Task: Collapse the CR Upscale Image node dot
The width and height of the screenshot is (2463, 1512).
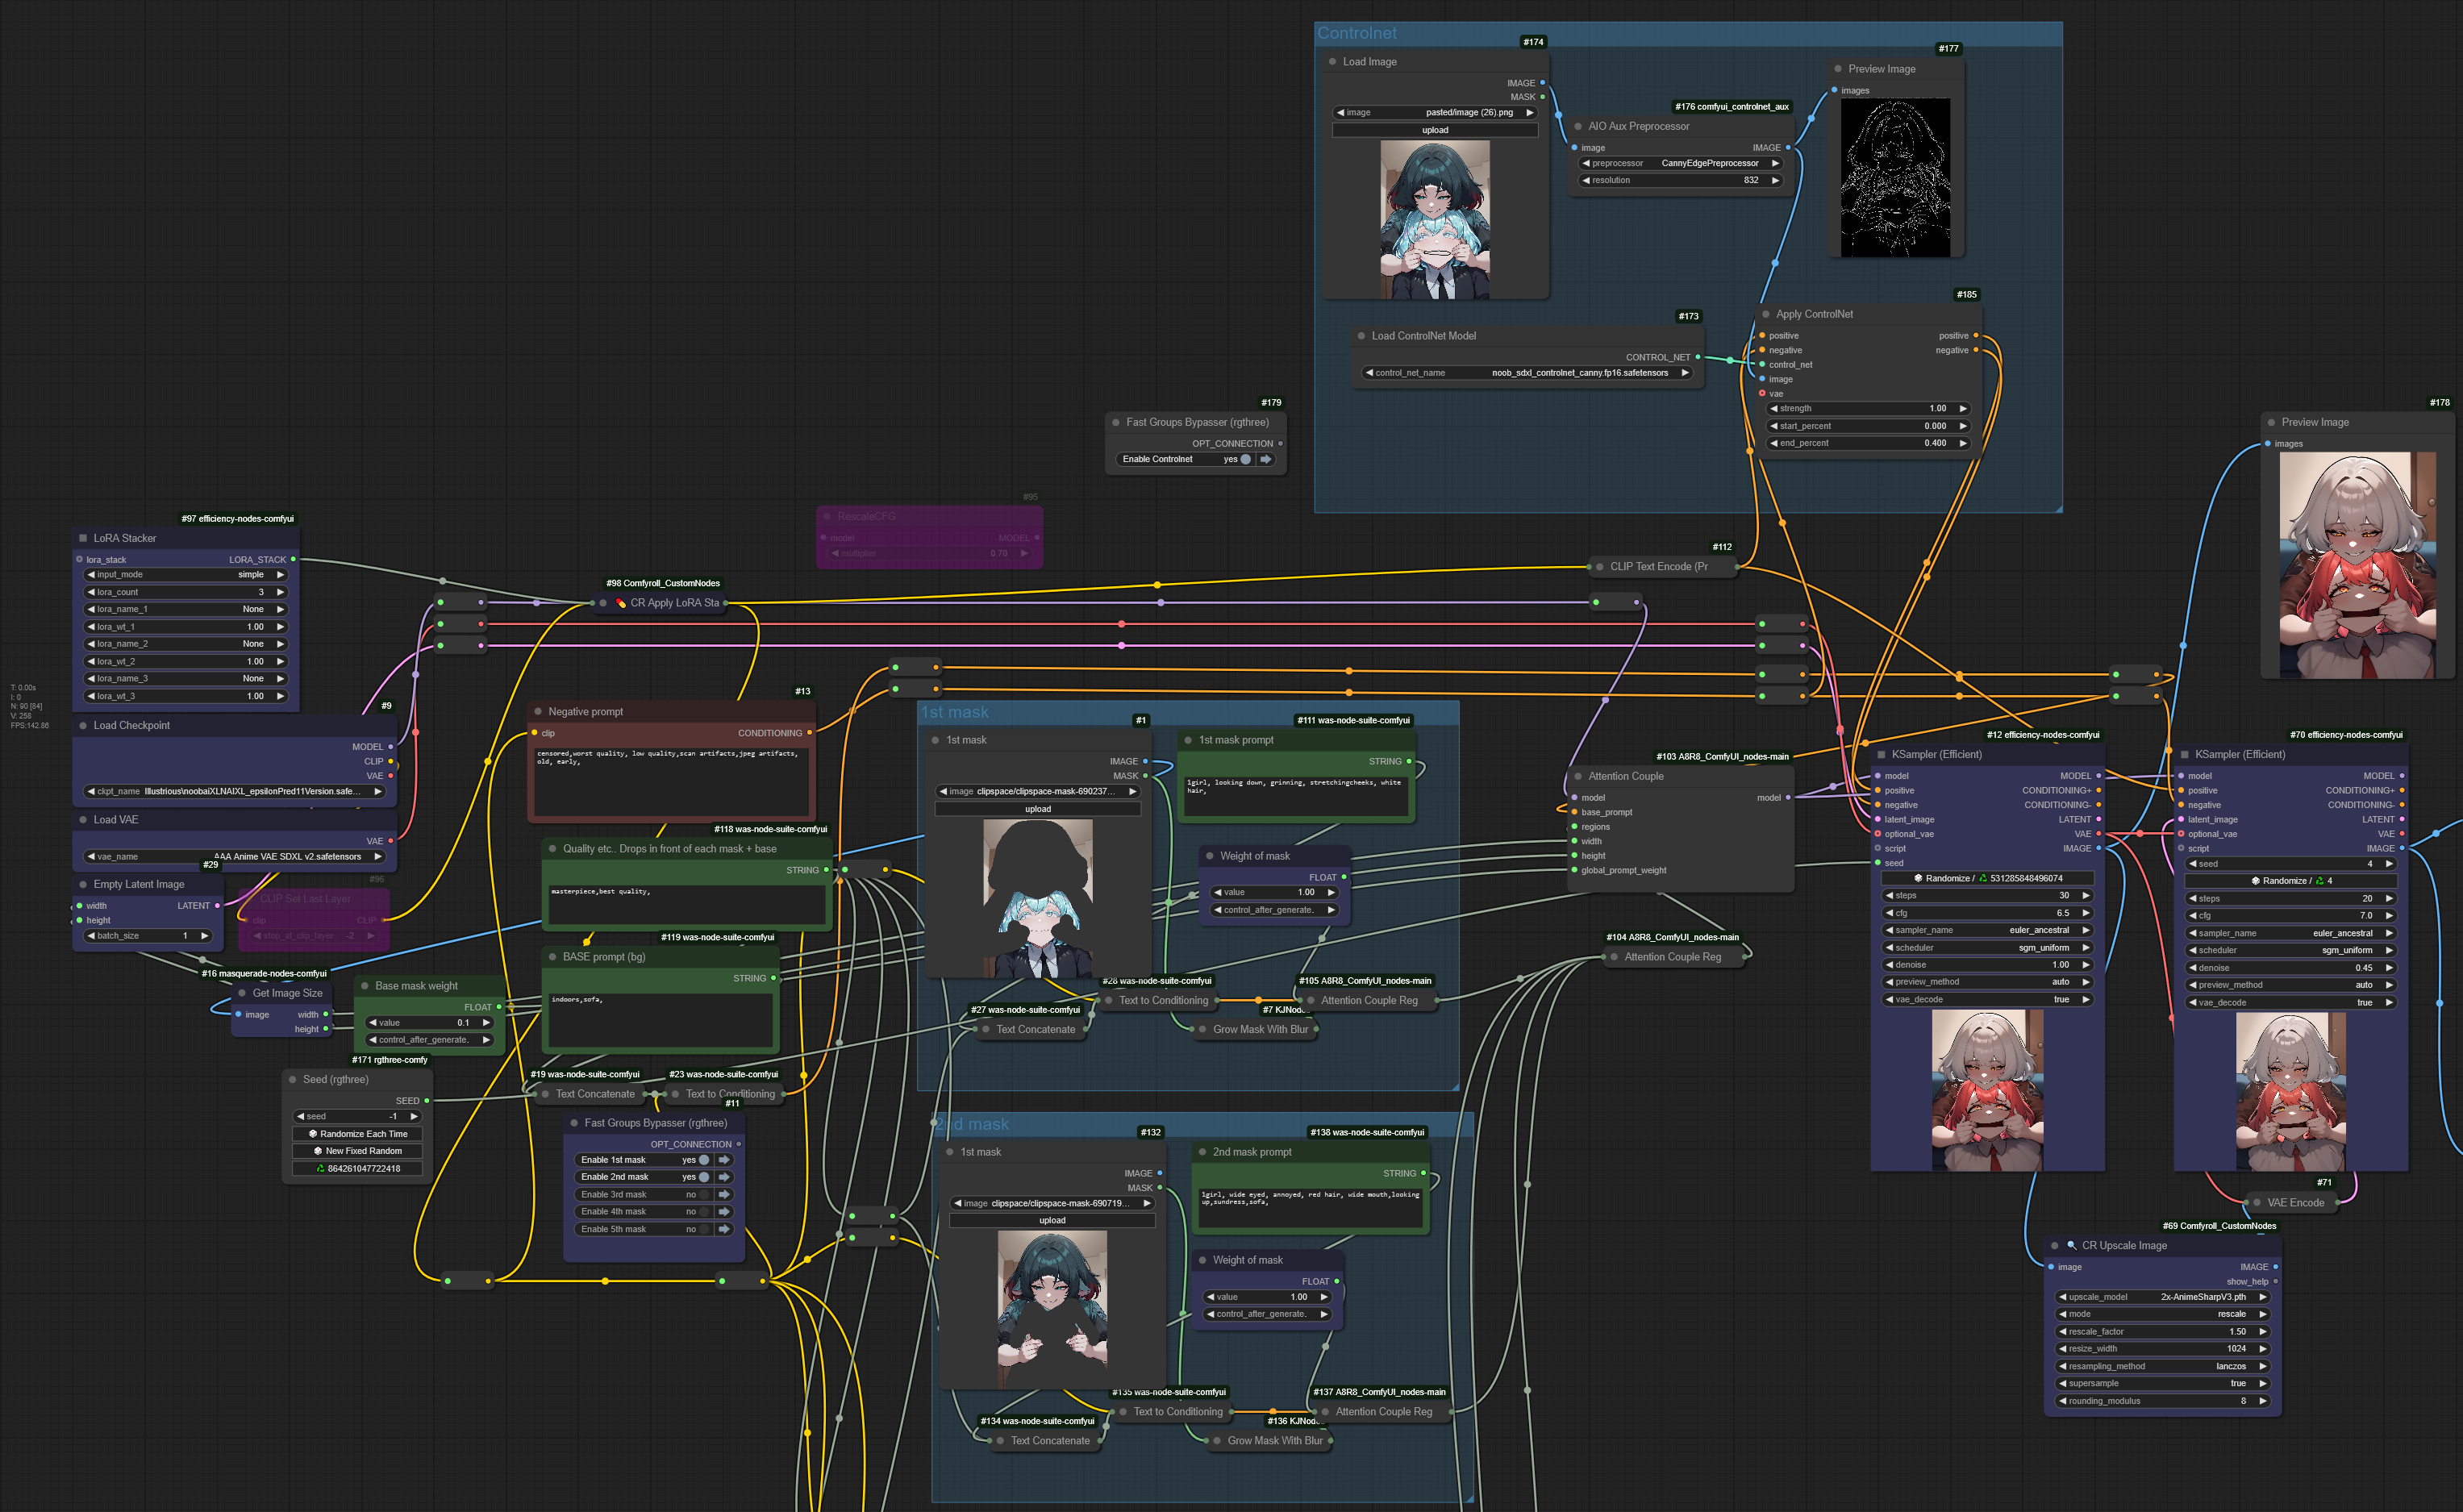Action: click(x=2055, y=1245)
